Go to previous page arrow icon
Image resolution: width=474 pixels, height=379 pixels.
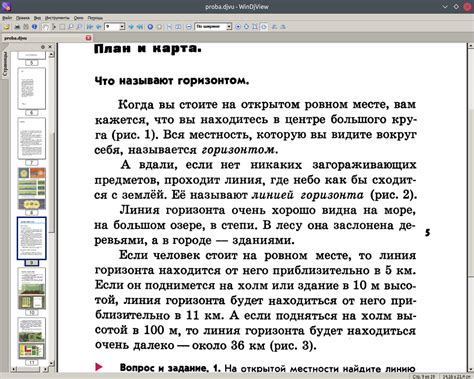point(99,27)
